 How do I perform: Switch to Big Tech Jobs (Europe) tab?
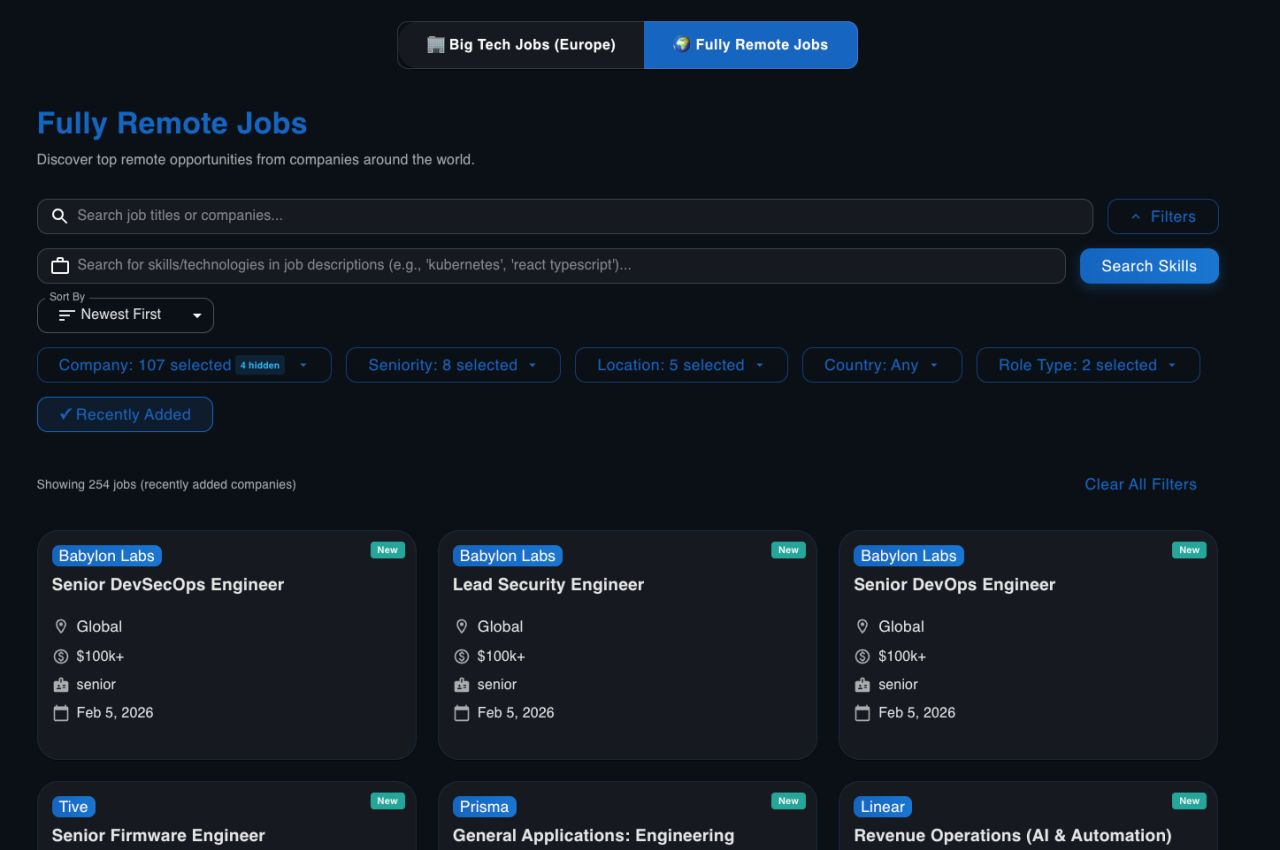pyautogui.click(x=521, y=45)
